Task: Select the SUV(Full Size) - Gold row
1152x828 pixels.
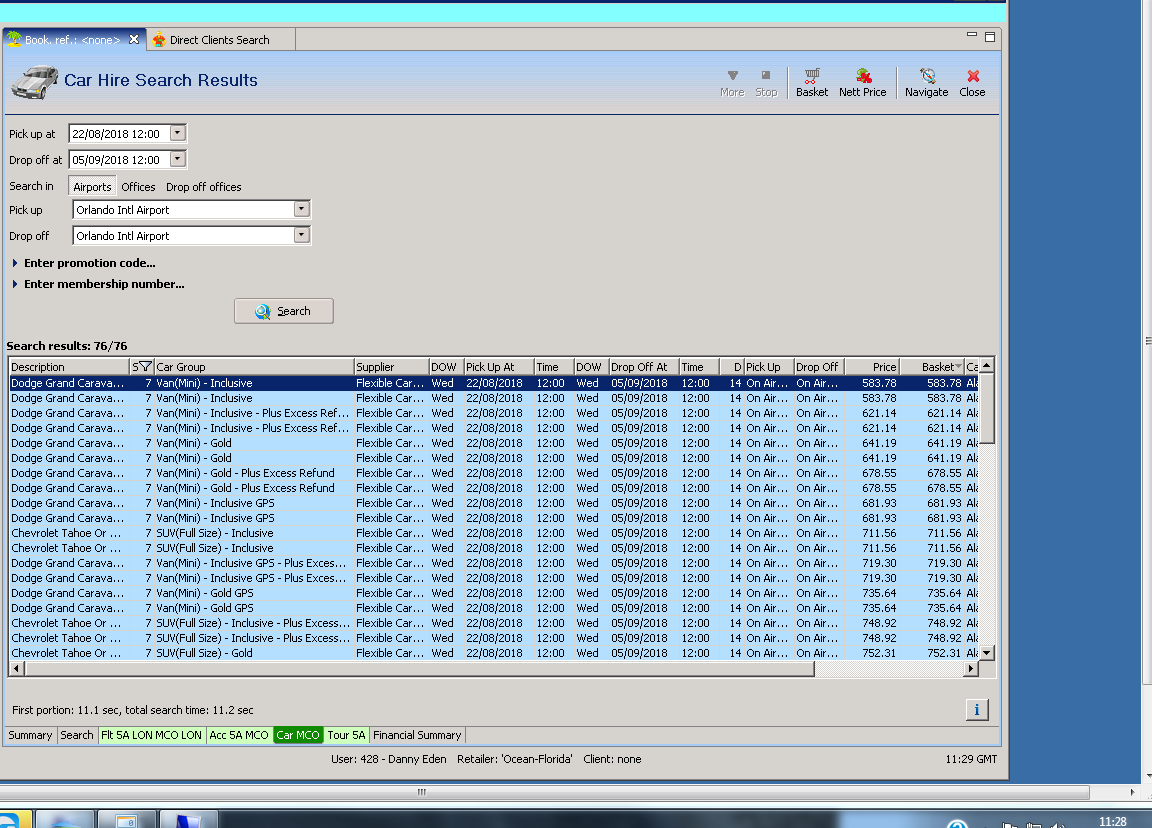Action: (x=494, y=652)
